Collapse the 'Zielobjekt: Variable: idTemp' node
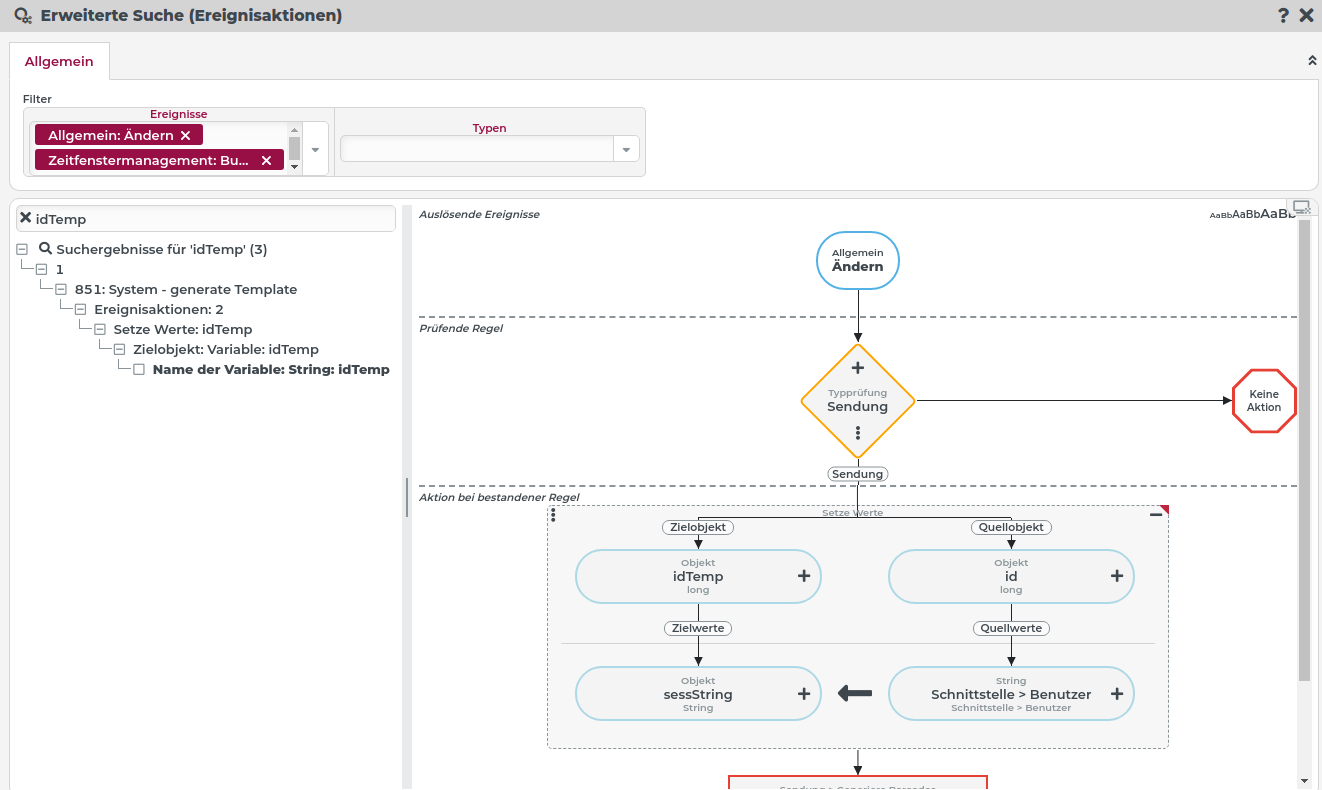 point(119,349)
